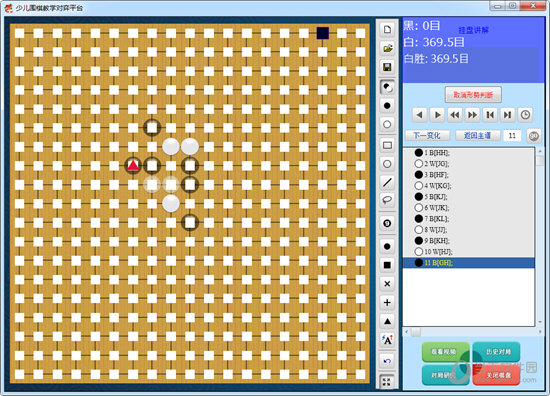
Task: Click the blue undo arrow icon
Action: (x=387, y=361)
